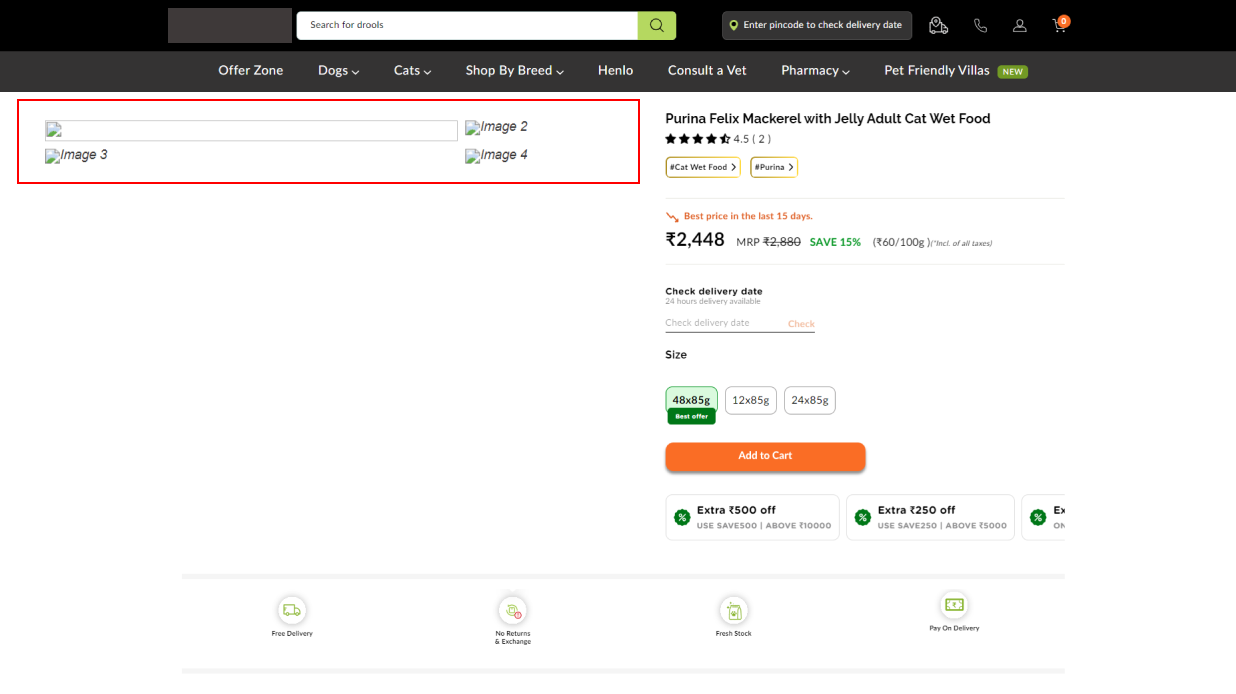Open the Cats dropdown
Screen dimensions: 1236x694
click(412, 70)
